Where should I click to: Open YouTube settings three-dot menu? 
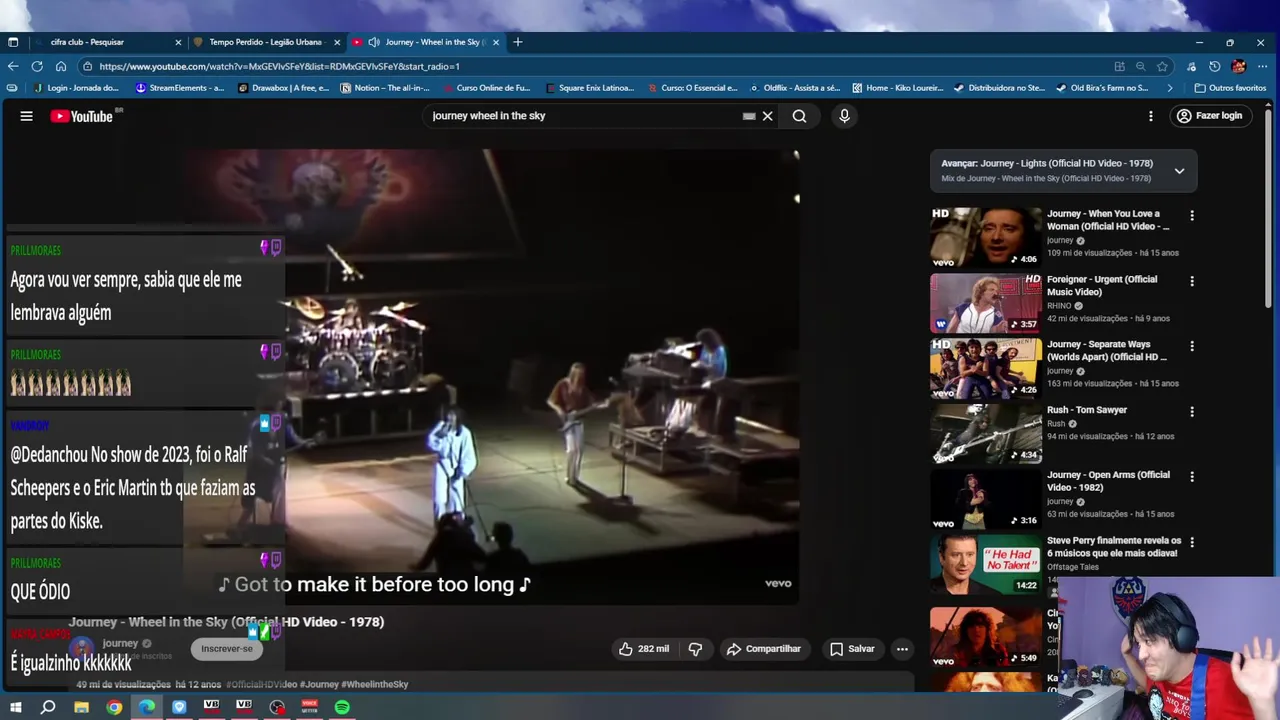[1151, 116]
